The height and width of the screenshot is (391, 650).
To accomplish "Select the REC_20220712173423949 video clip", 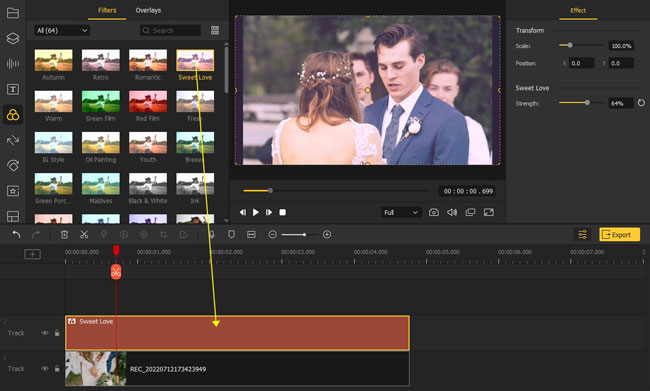I will [237, 369].
